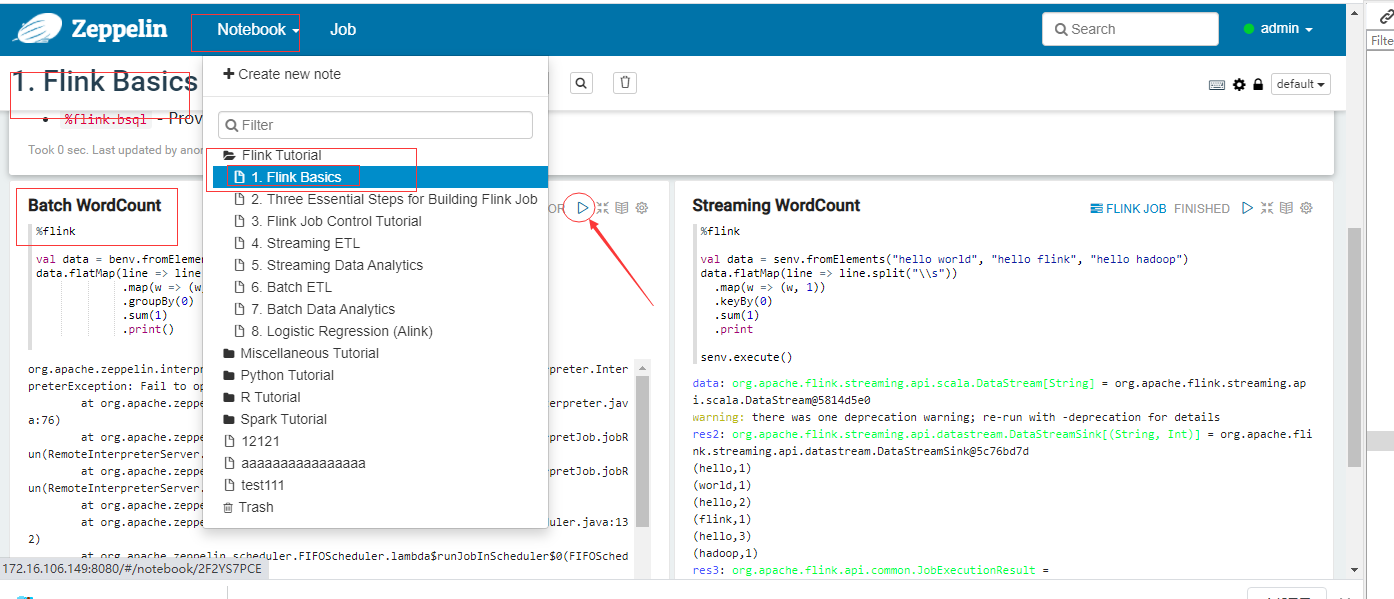Open the note test111
This screenshot has width=1394, height=599.
pos(254,485)
